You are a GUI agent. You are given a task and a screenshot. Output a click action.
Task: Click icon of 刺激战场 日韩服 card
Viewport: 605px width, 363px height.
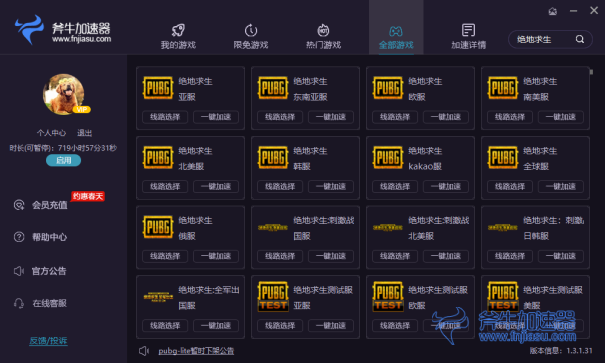[503, 228]
